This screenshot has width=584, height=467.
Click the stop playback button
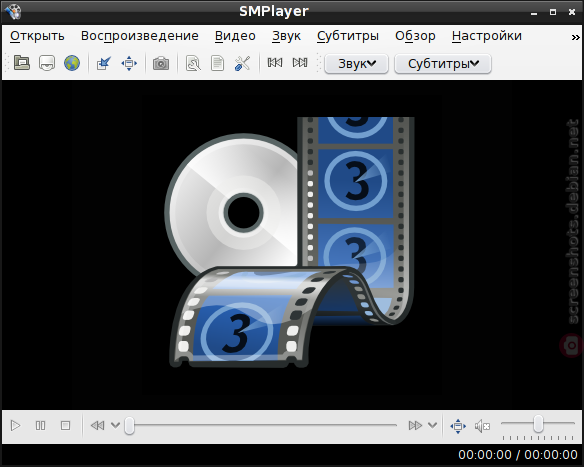(65, 425)
